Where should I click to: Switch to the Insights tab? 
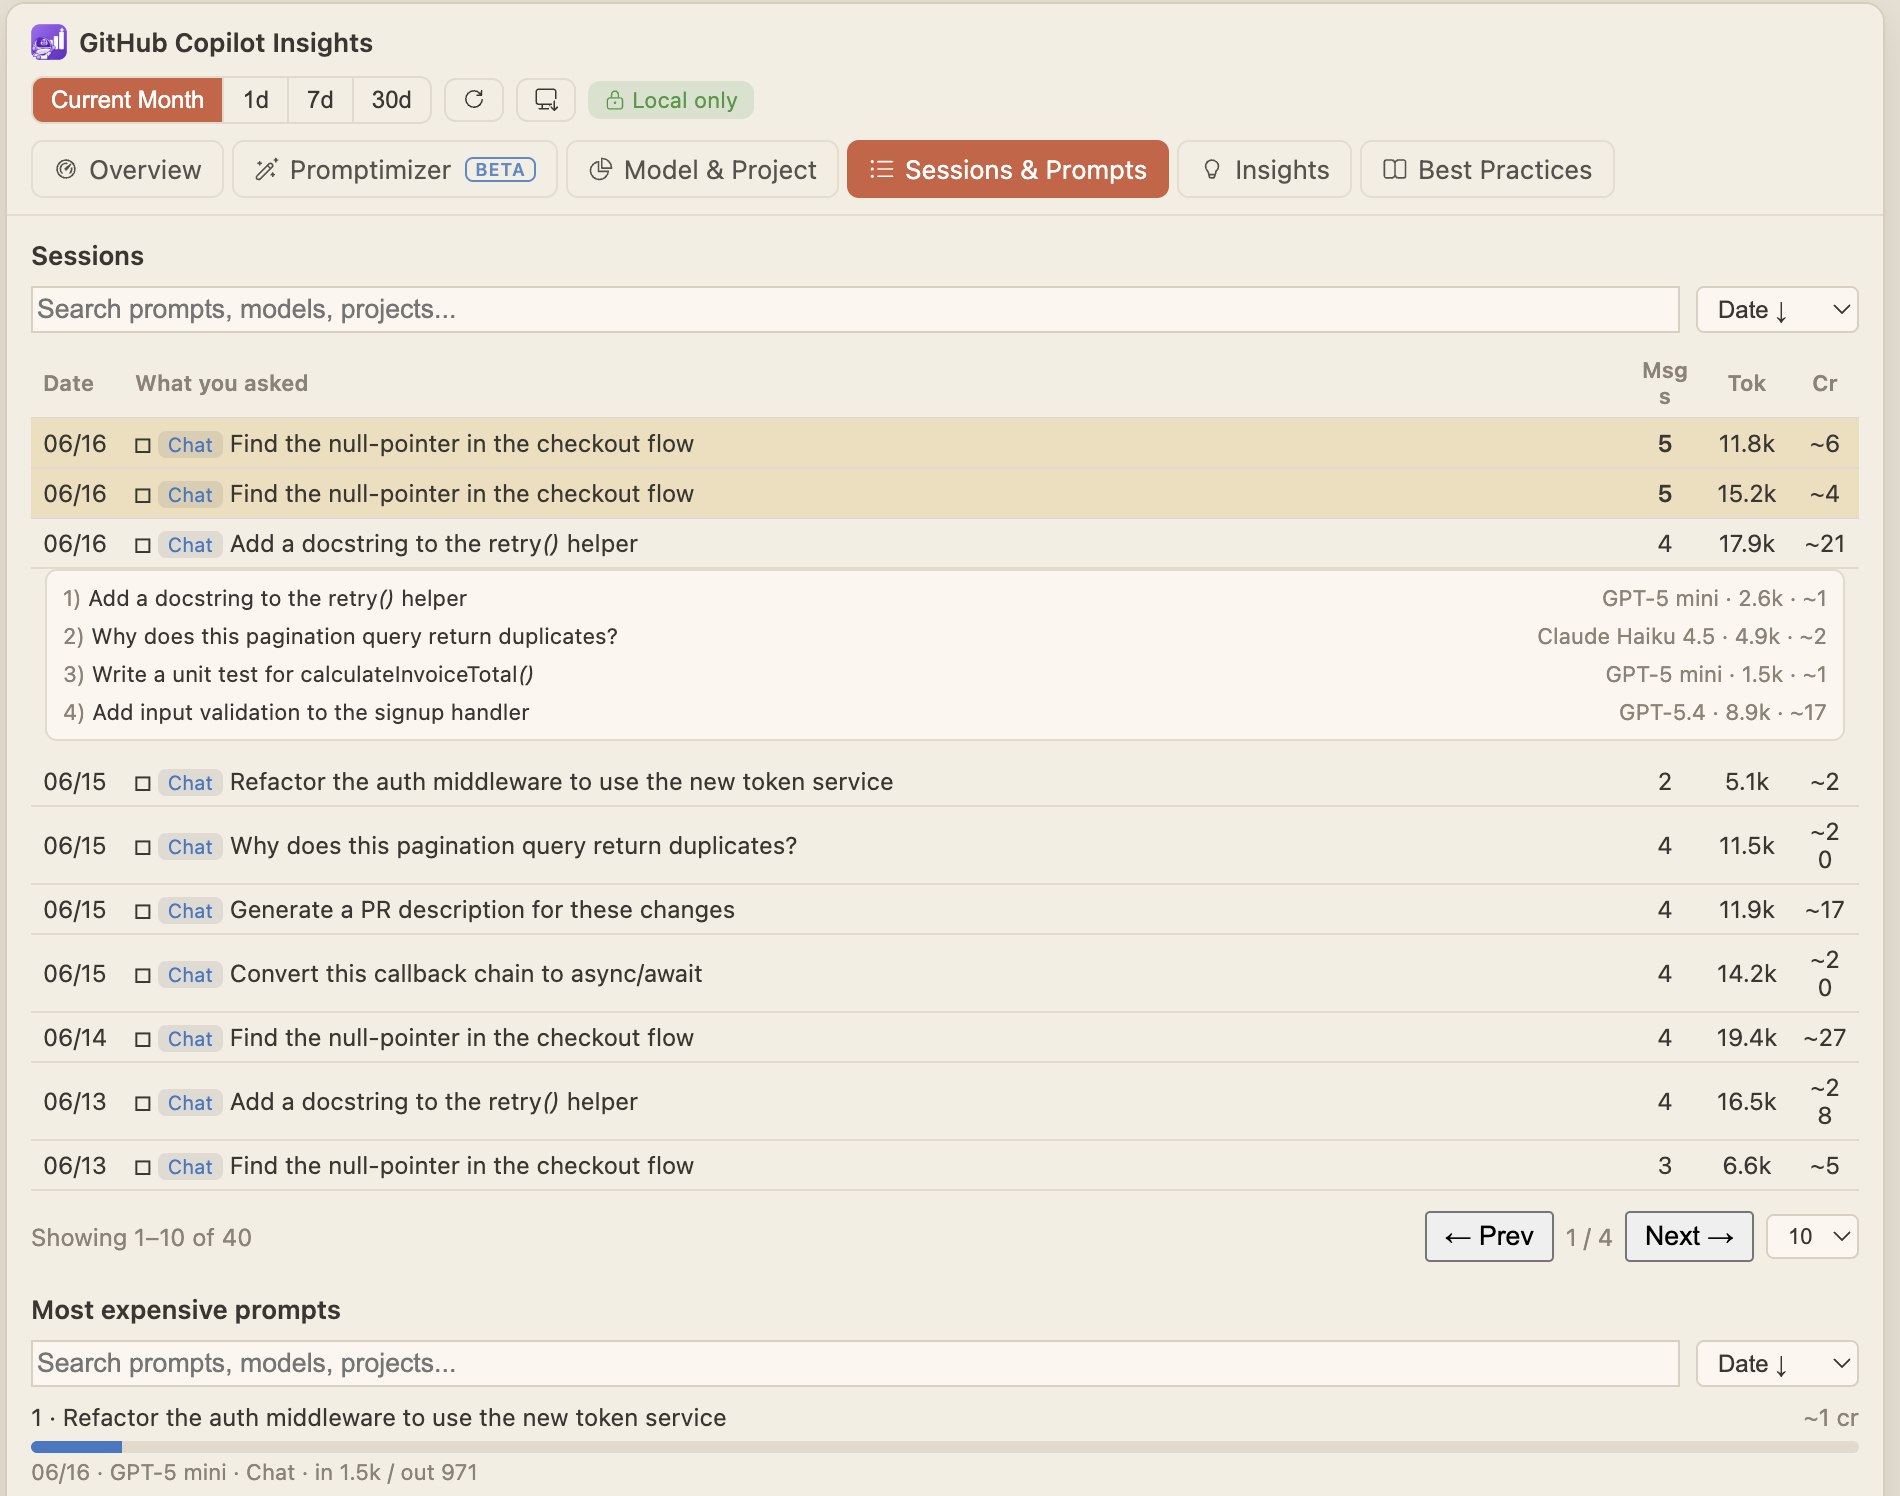point(1264,169)
